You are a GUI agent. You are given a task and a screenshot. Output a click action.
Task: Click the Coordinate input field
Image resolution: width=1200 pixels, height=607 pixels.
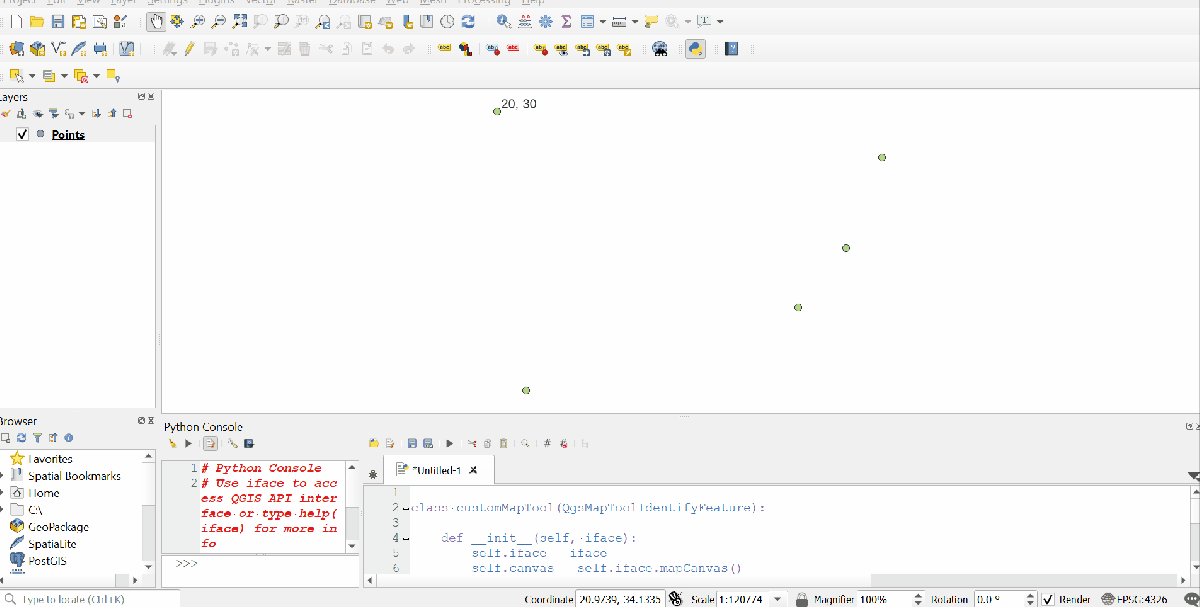pos(620,599)
